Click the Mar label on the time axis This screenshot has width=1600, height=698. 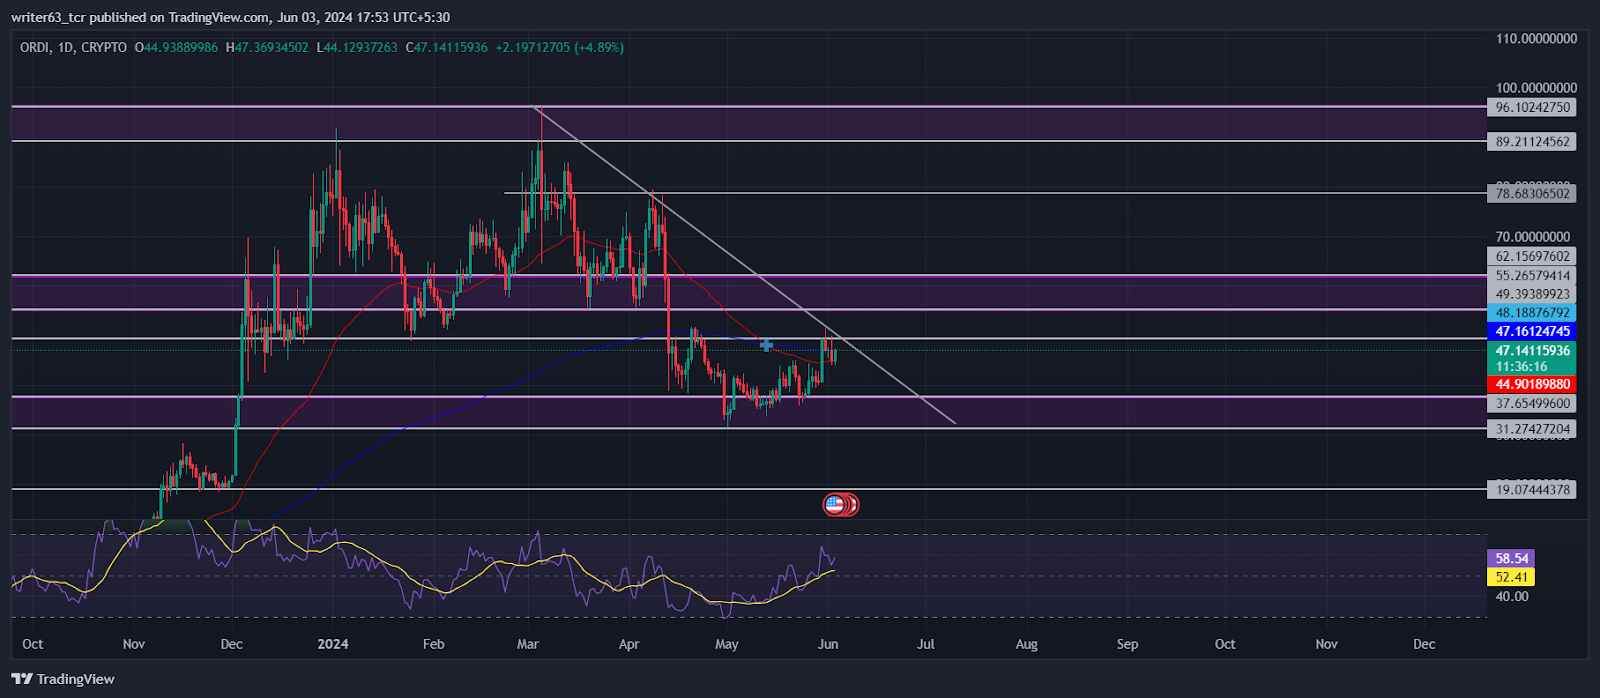pos(528,644)
